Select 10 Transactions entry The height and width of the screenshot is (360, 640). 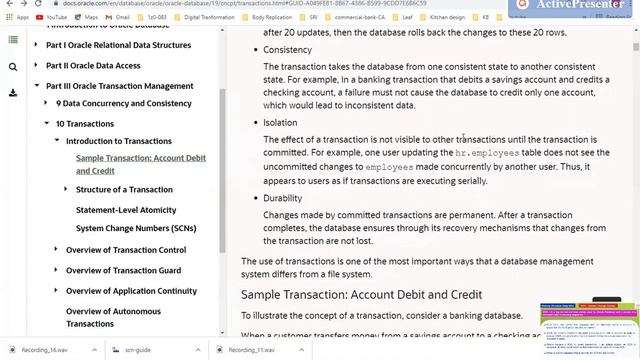(85, 124)
